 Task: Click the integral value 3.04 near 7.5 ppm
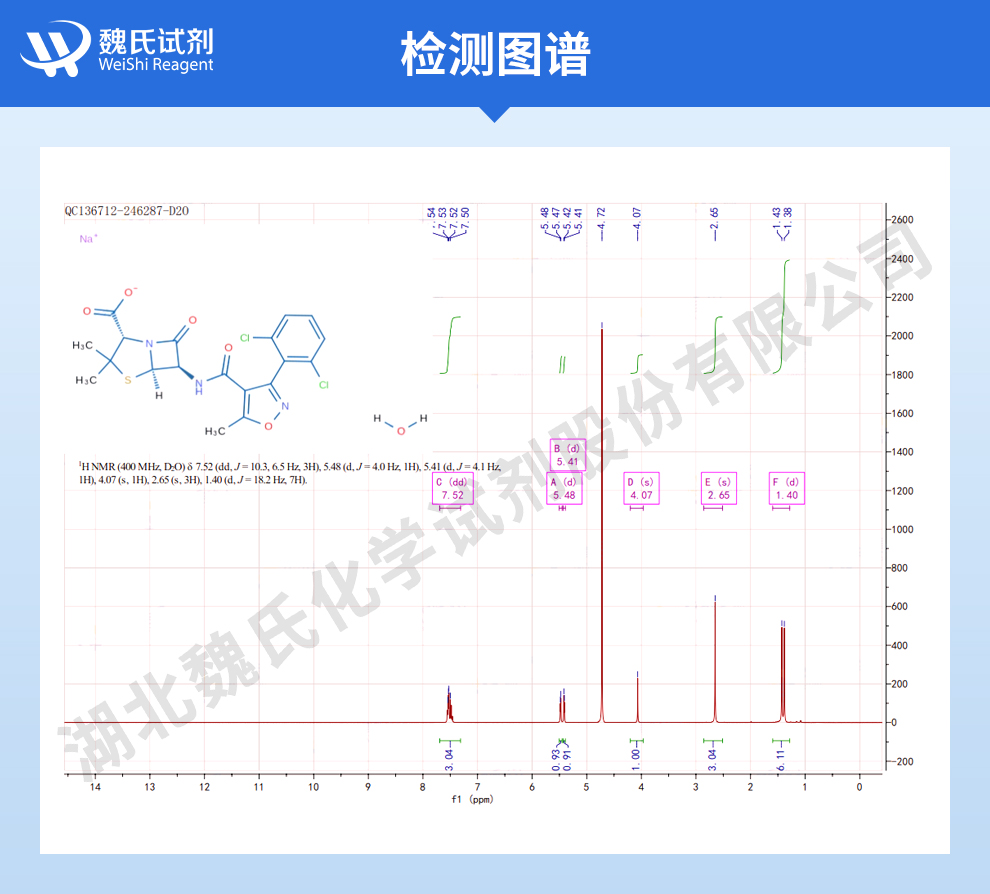[x=450, y=760]
